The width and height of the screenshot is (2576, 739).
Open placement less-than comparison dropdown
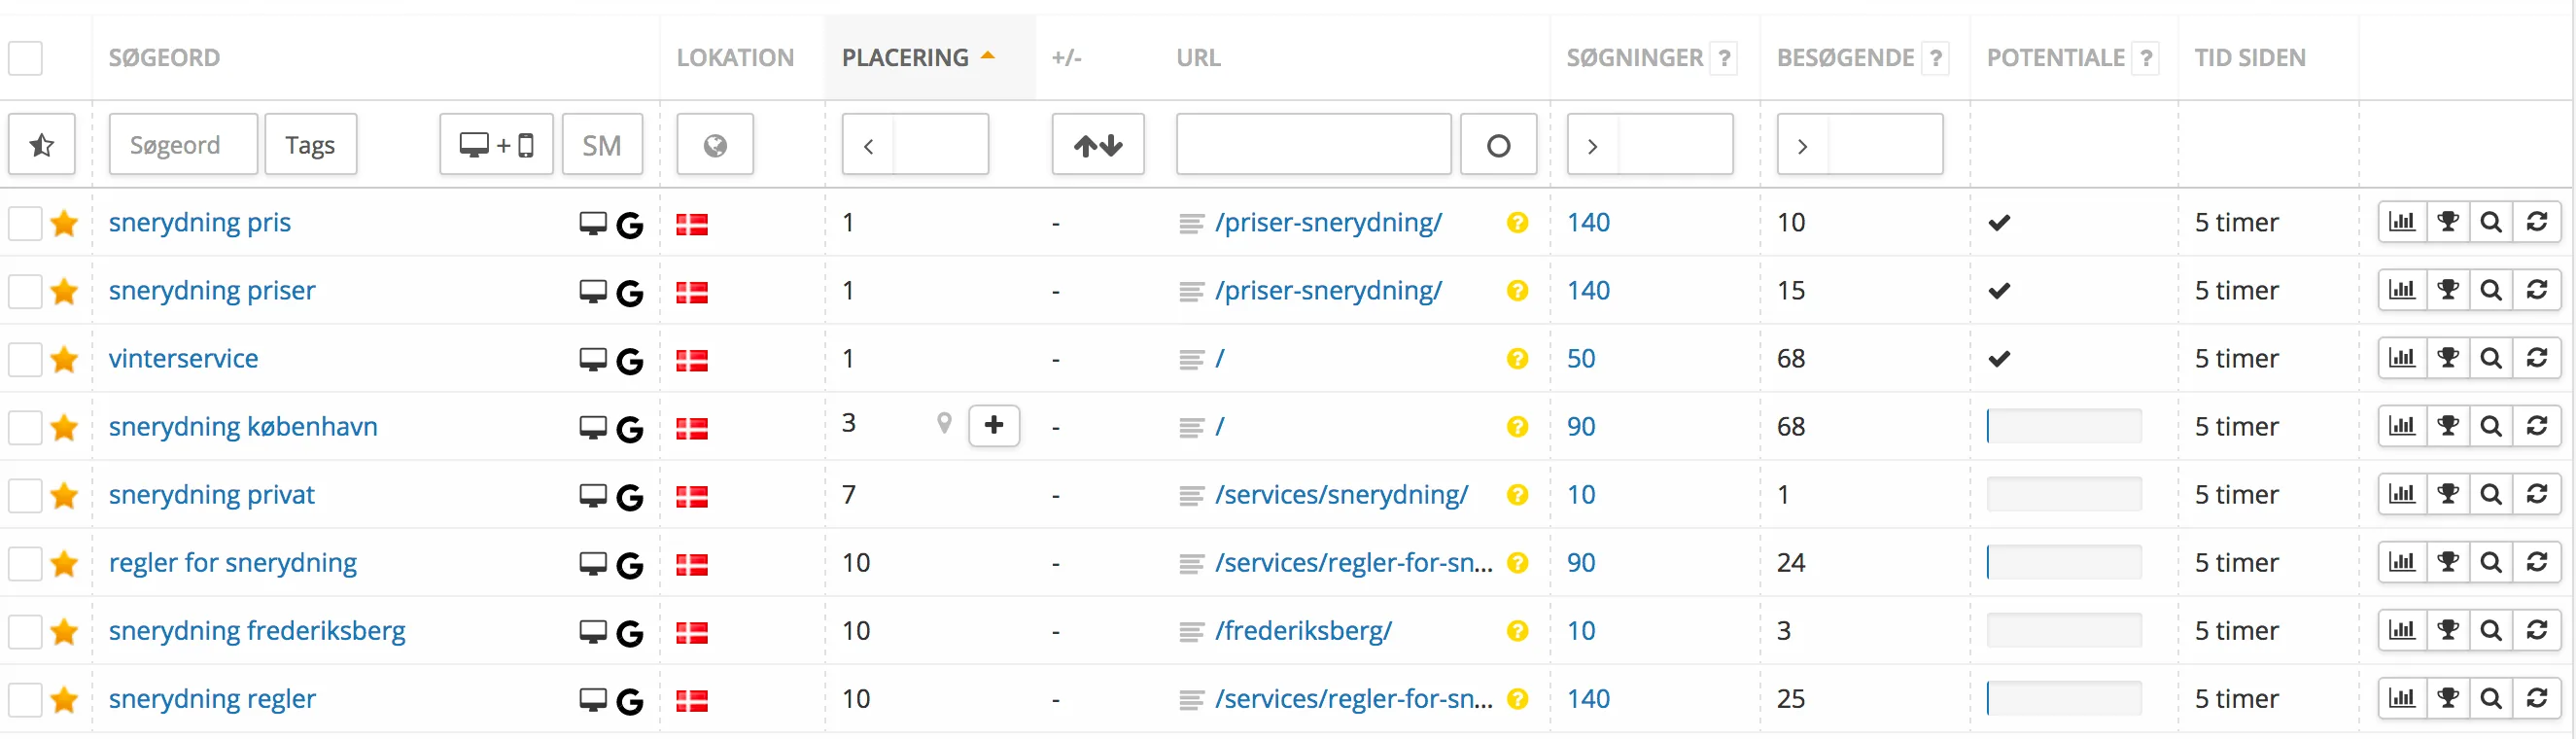pos(868,145)
